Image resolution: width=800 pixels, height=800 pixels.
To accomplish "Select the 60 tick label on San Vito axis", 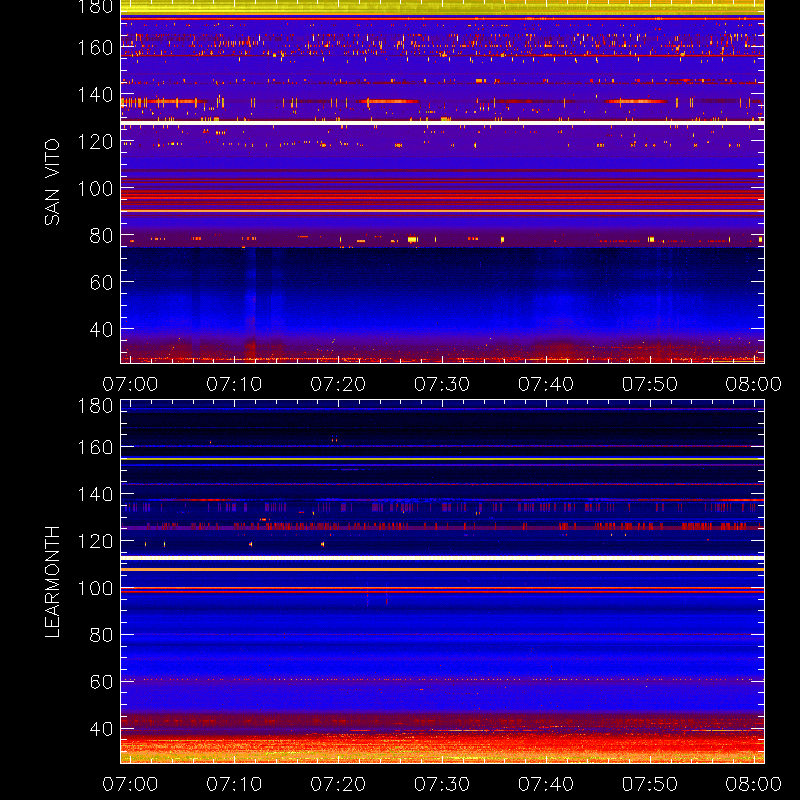I will click(101, 282).
